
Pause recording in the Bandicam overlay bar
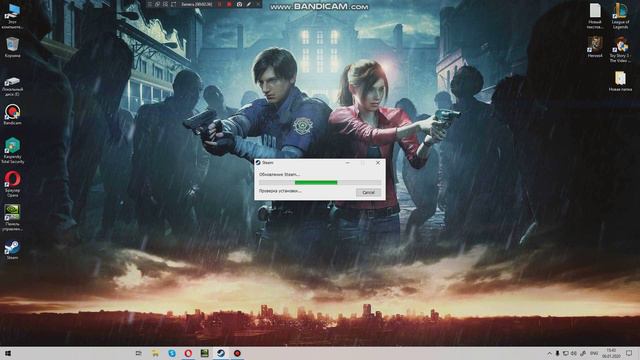(x=219, y=4)
